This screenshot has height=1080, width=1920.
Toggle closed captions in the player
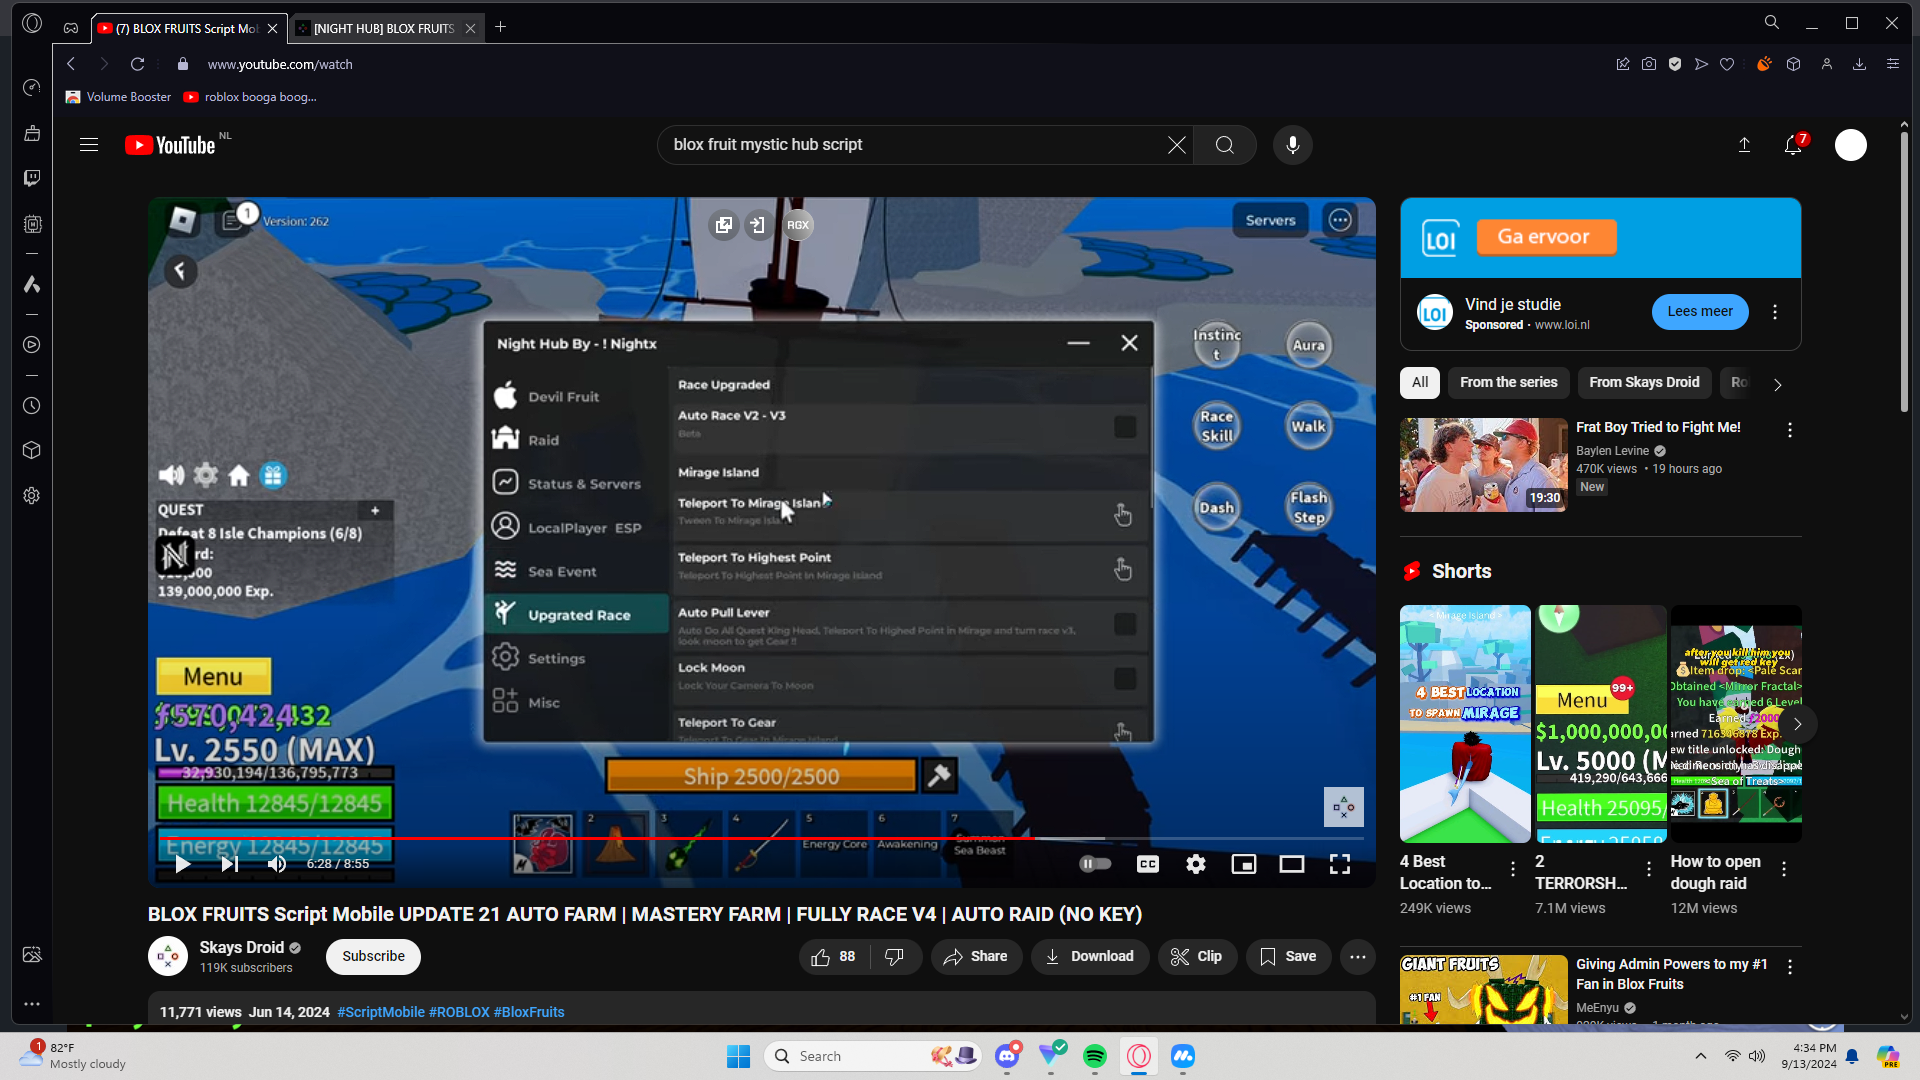coord(1148,864)
